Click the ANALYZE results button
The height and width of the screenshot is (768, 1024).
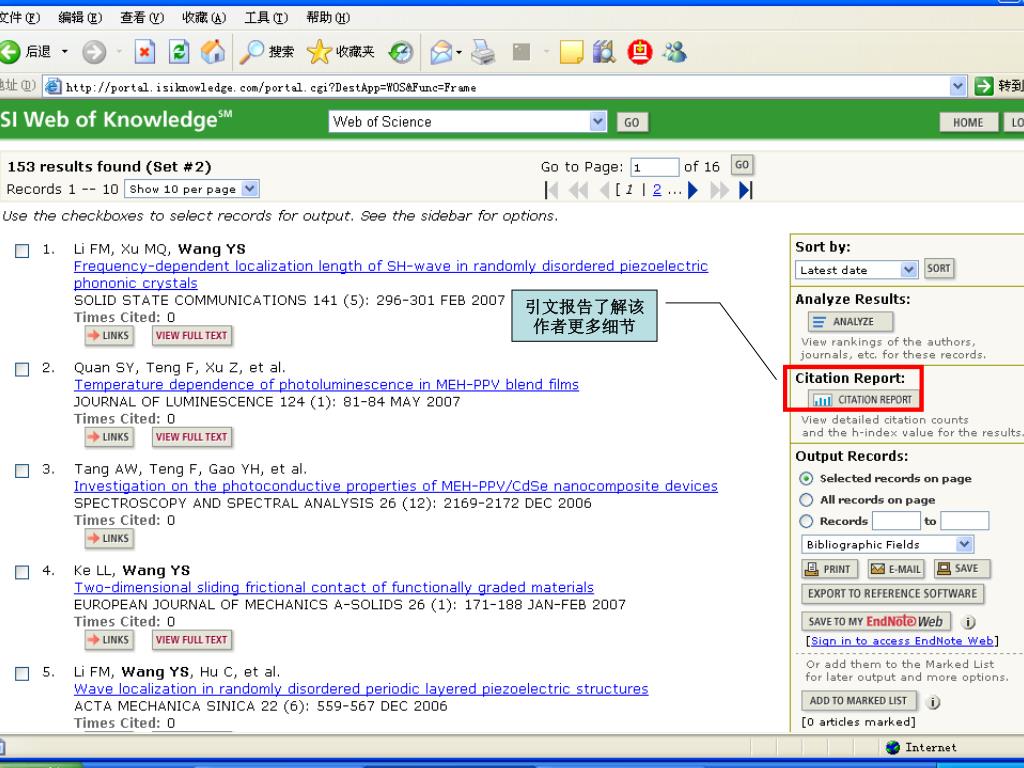point(850,321)
